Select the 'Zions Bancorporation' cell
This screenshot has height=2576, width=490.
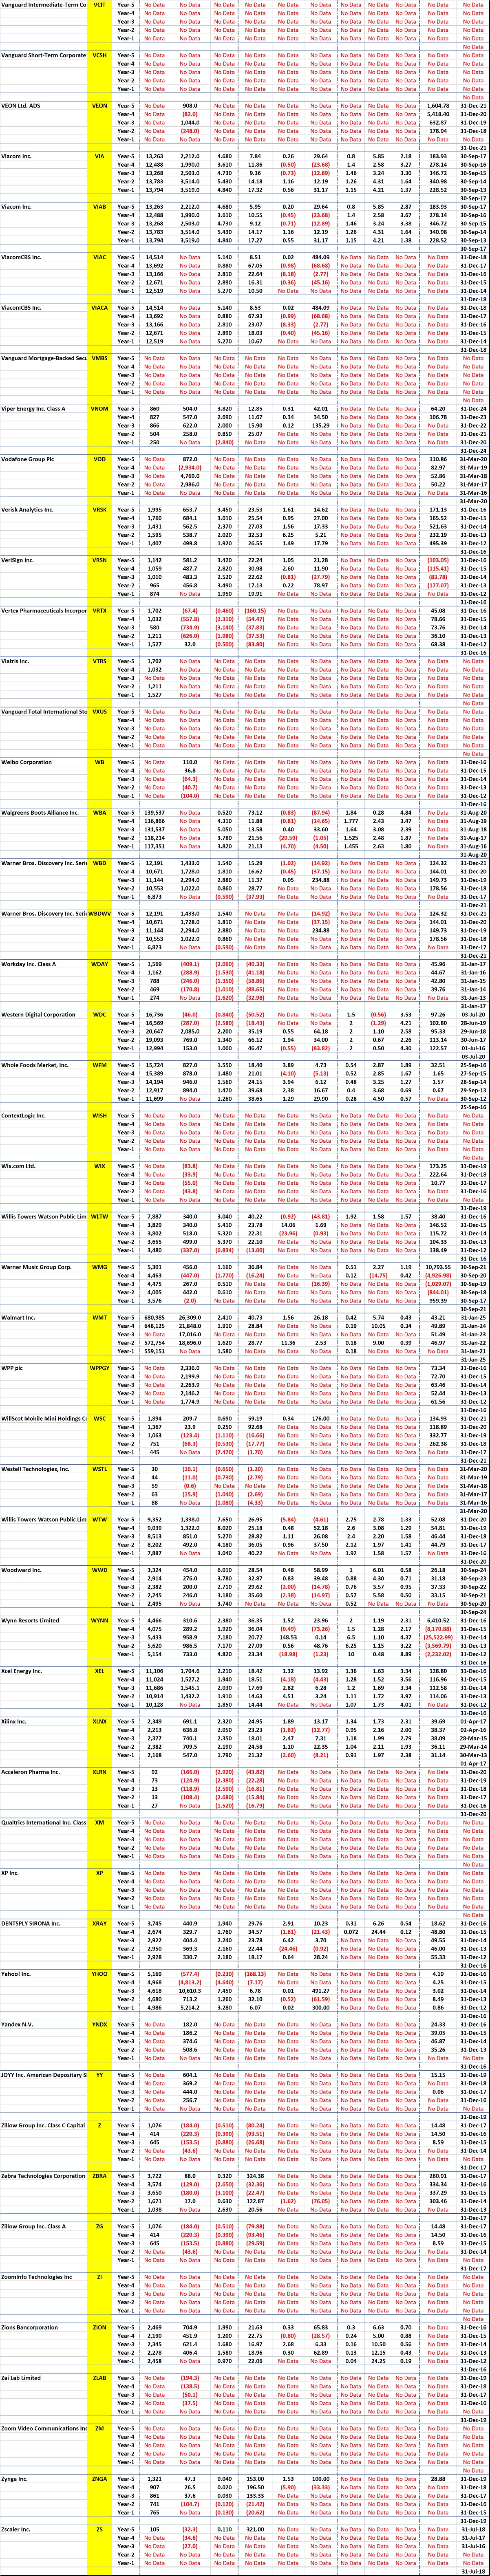[43, 2326]
